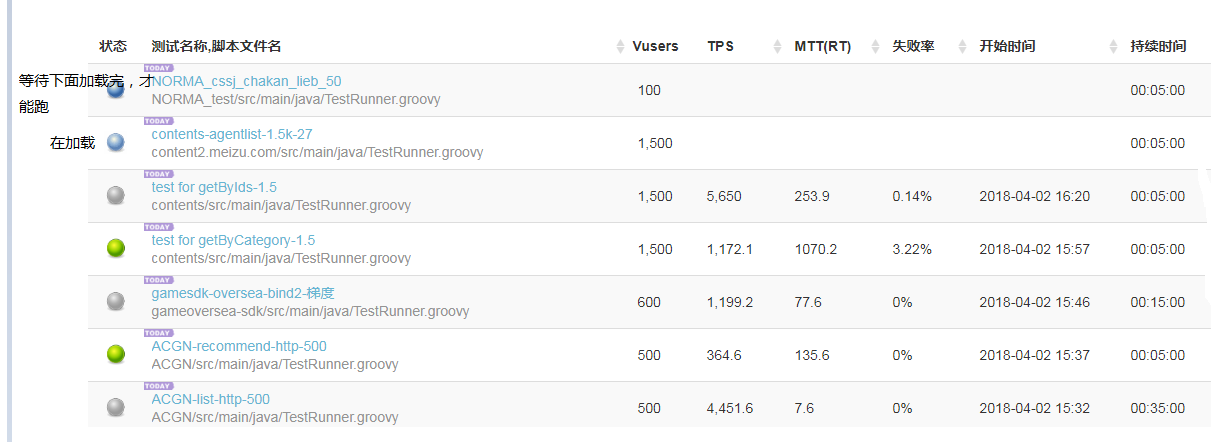Sort by 持续时间 column header
1211x442 pixels.
pos(1157,46)
